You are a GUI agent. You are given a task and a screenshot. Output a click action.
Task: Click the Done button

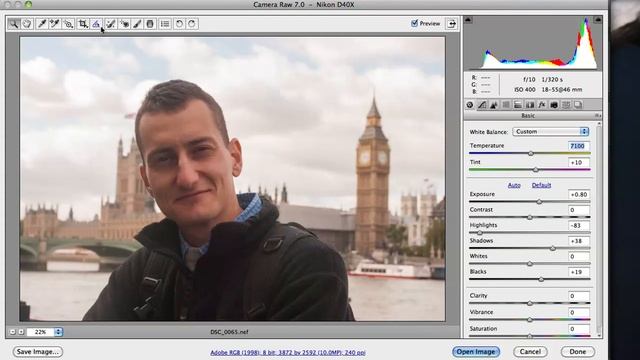point(578,351)
